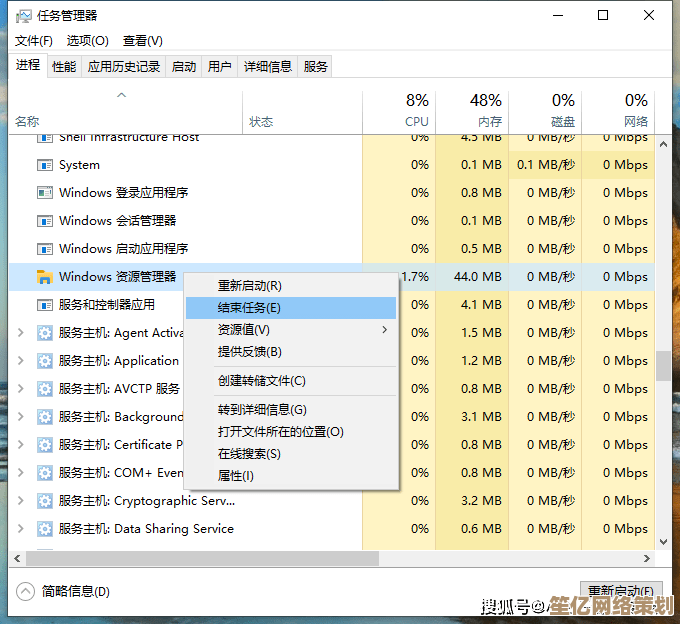680x624 pixels.
Task: Click the System process icon
Action: tap(44, 165)
